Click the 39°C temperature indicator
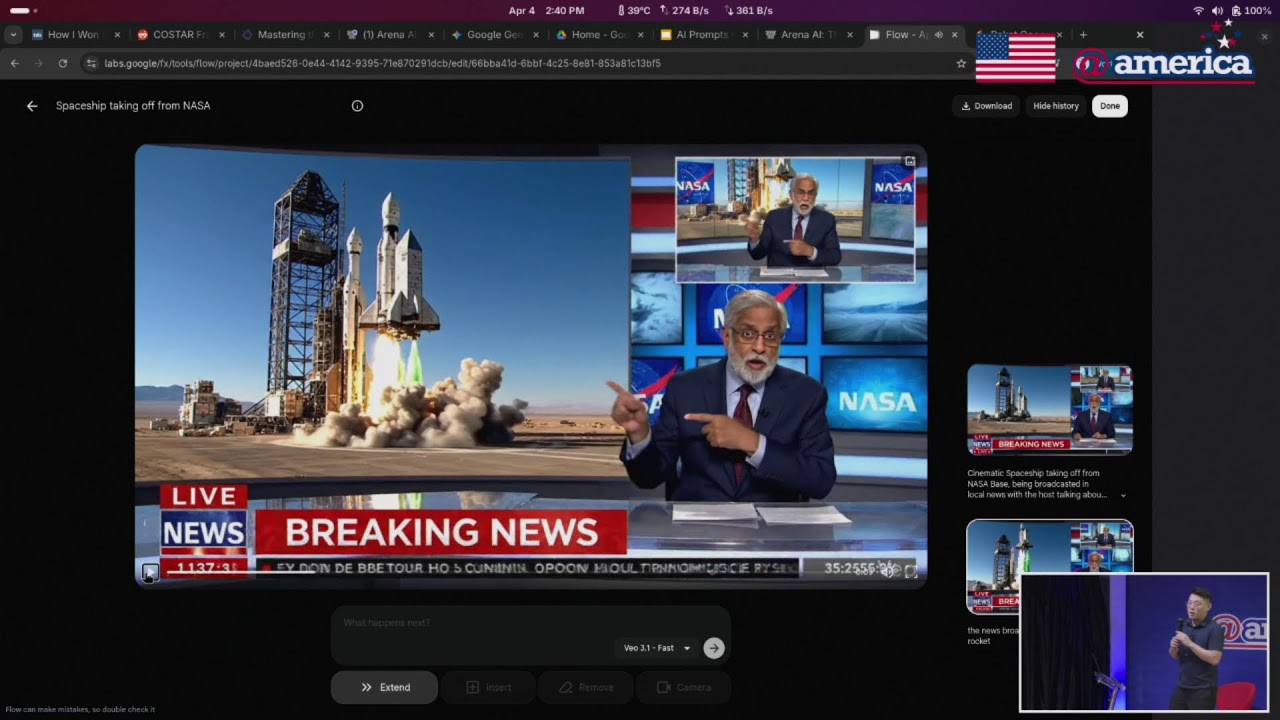 point(634,10)
